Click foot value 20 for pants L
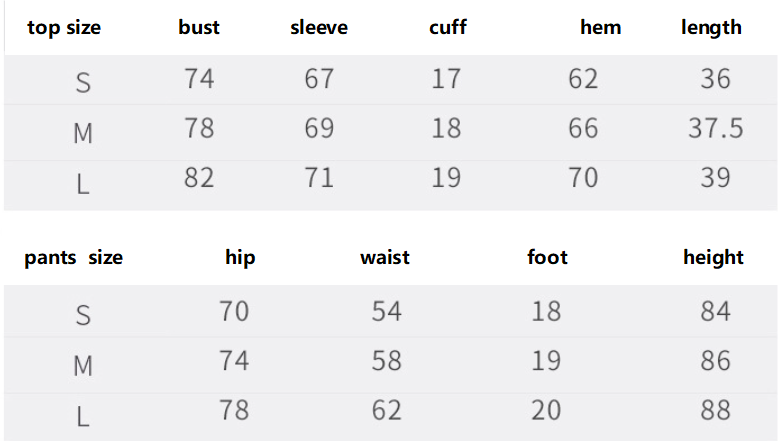Image resolution: width=778 pixels, height=441 pixels. pyautogui.click(x=546, y=410)
